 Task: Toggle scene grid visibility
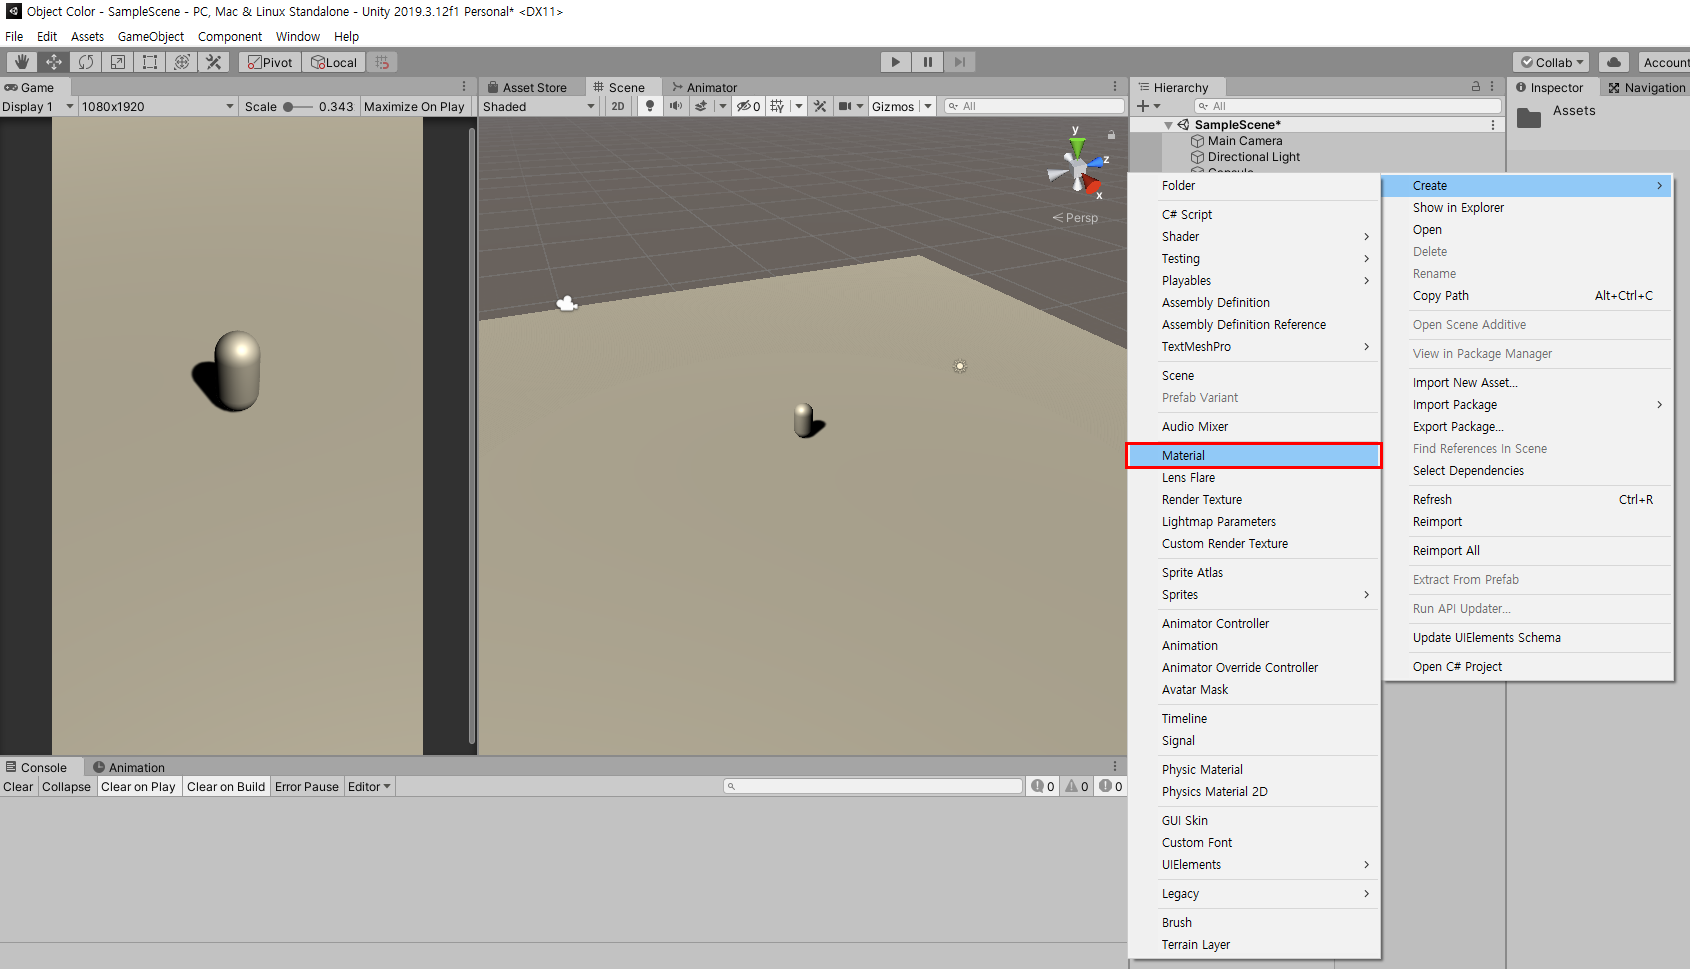[777, 106]
